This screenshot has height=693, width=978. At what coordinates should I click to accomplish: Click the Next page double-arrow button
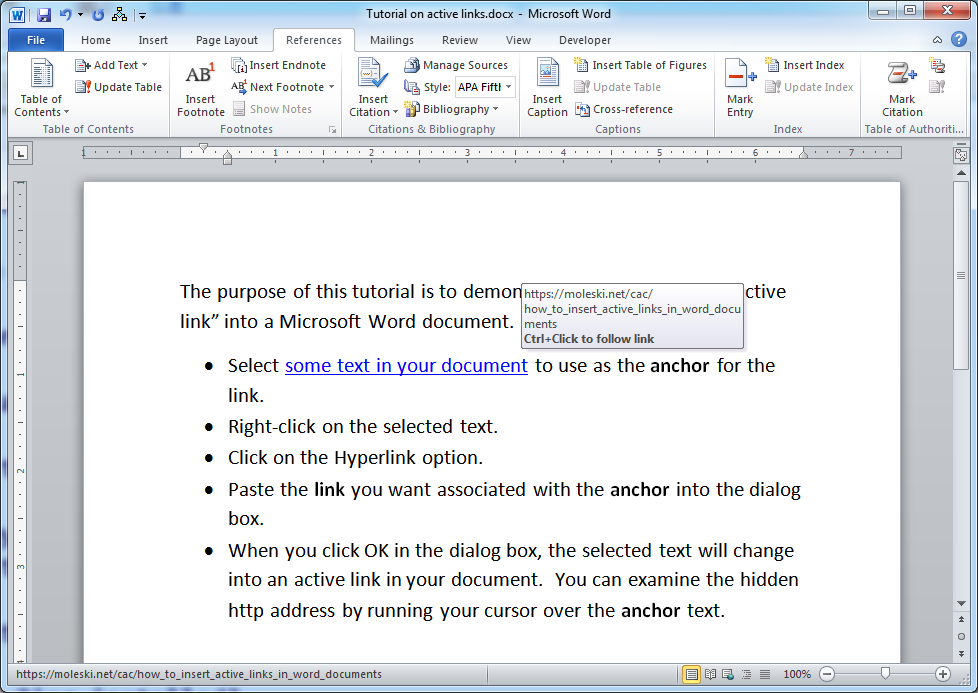pyautogui.click(x=961, y=654)
